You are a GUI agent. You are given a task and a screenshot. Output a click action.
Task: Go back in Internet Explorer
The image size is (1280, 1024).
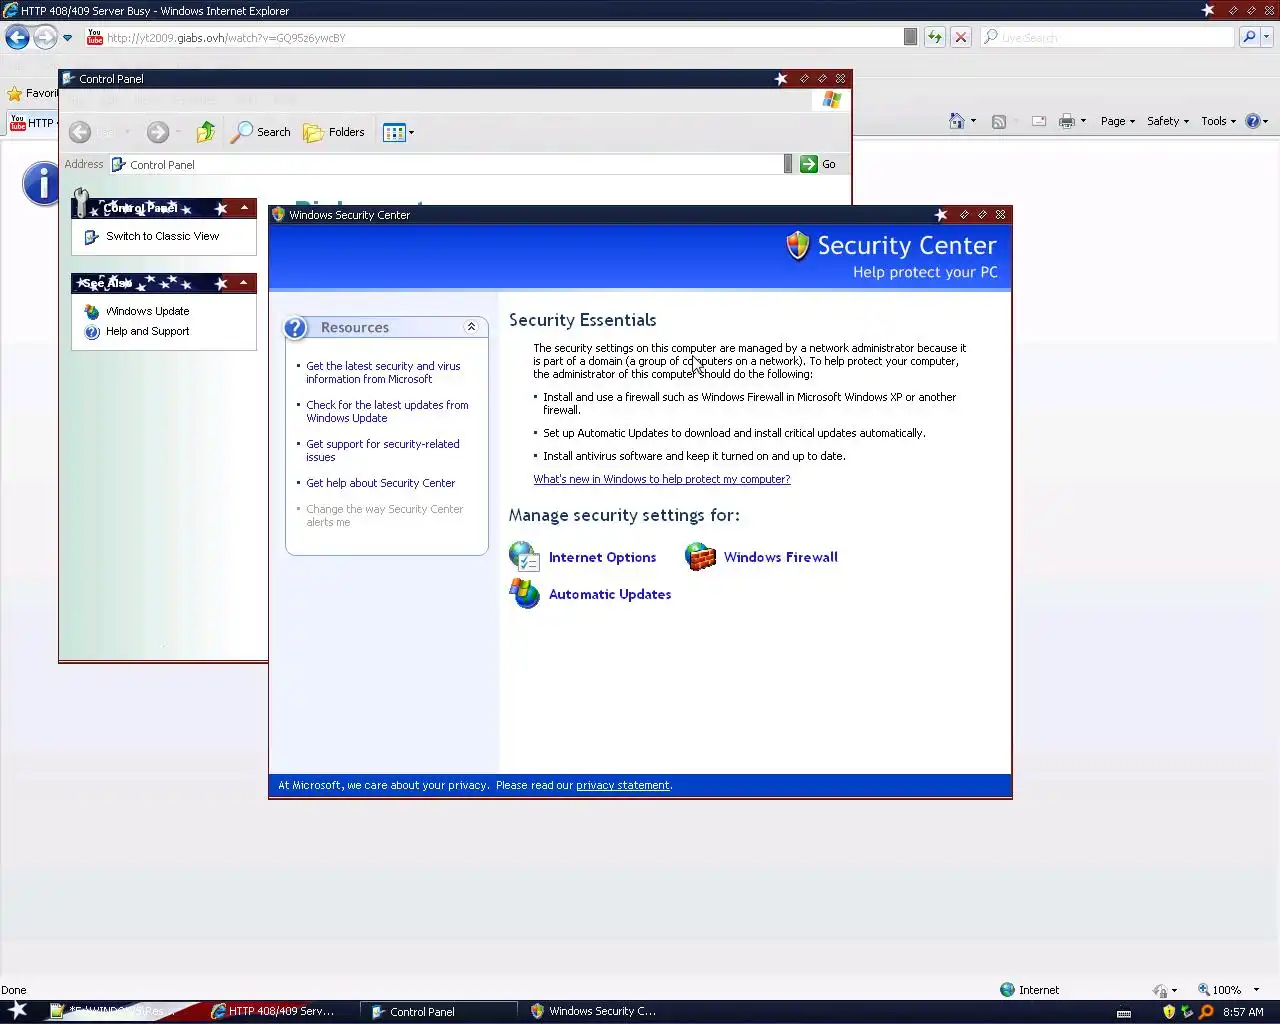click(17, 37)
